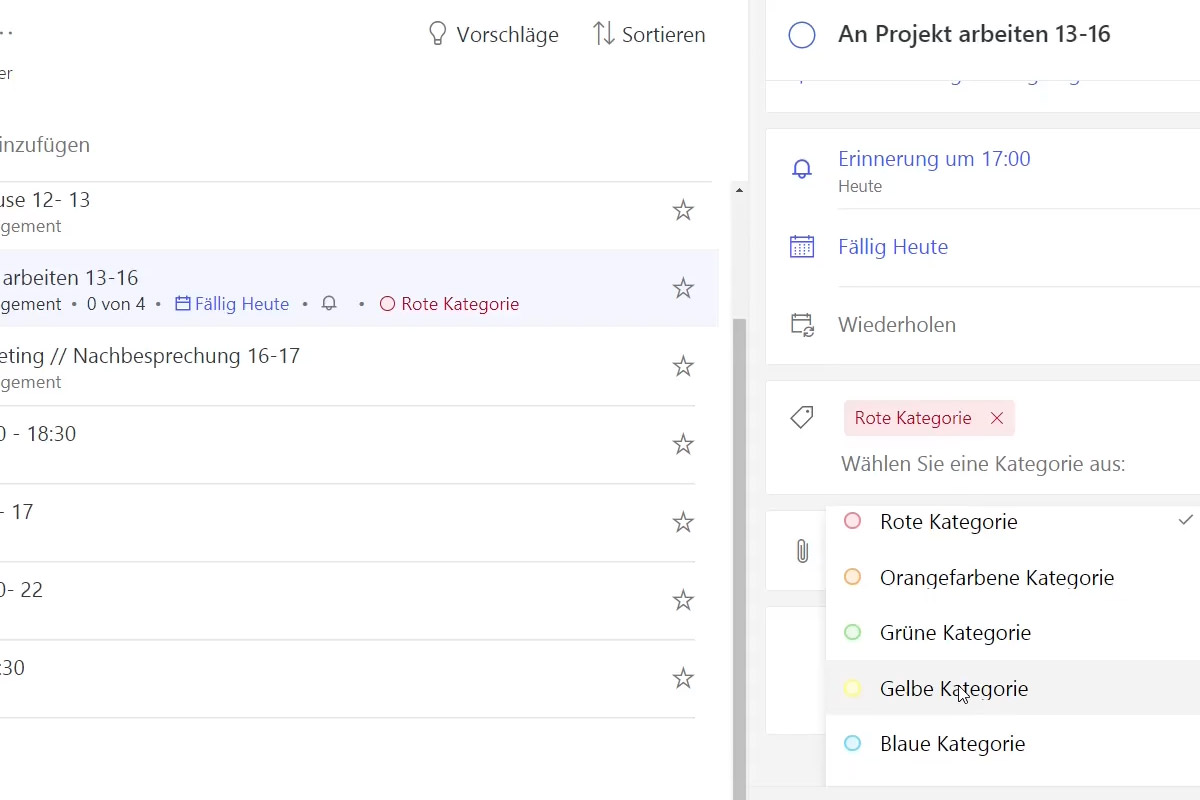Image resolution: width=1200 pixels, height=800 pixels.
Task: Click the calendar icon beside Fällig Heute
Action: pyautogui.click(x=802, y=247)
